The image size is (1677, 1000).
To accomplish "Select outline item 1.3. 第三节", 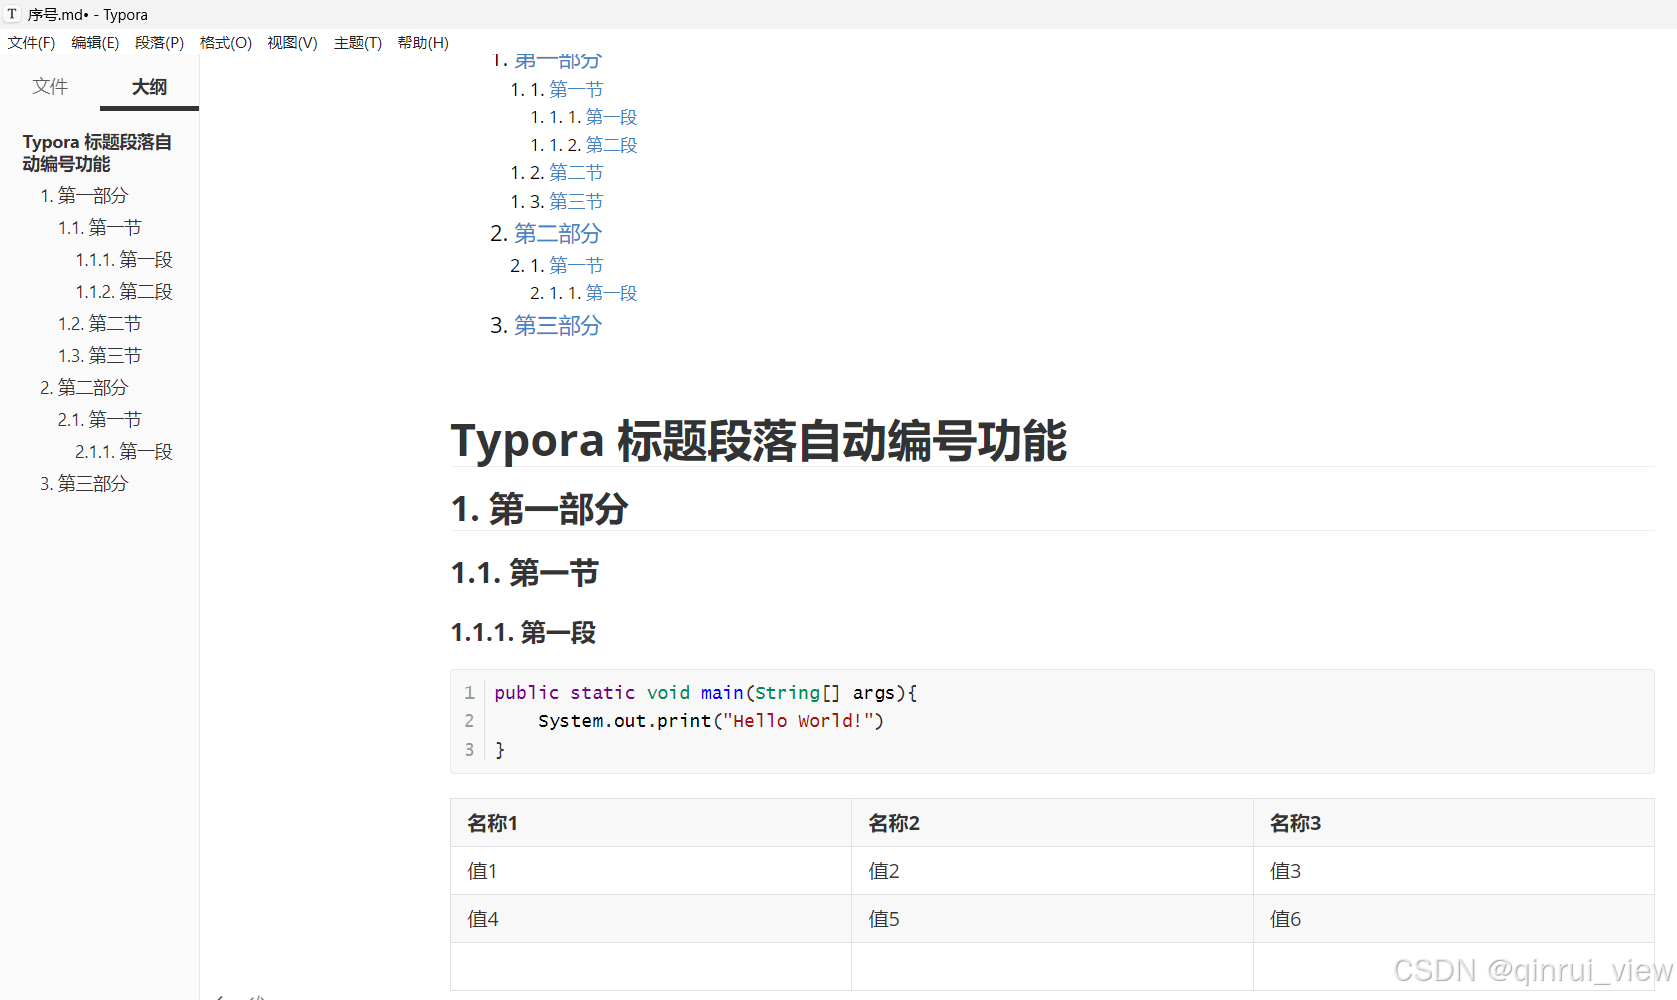I will point(100,355).
